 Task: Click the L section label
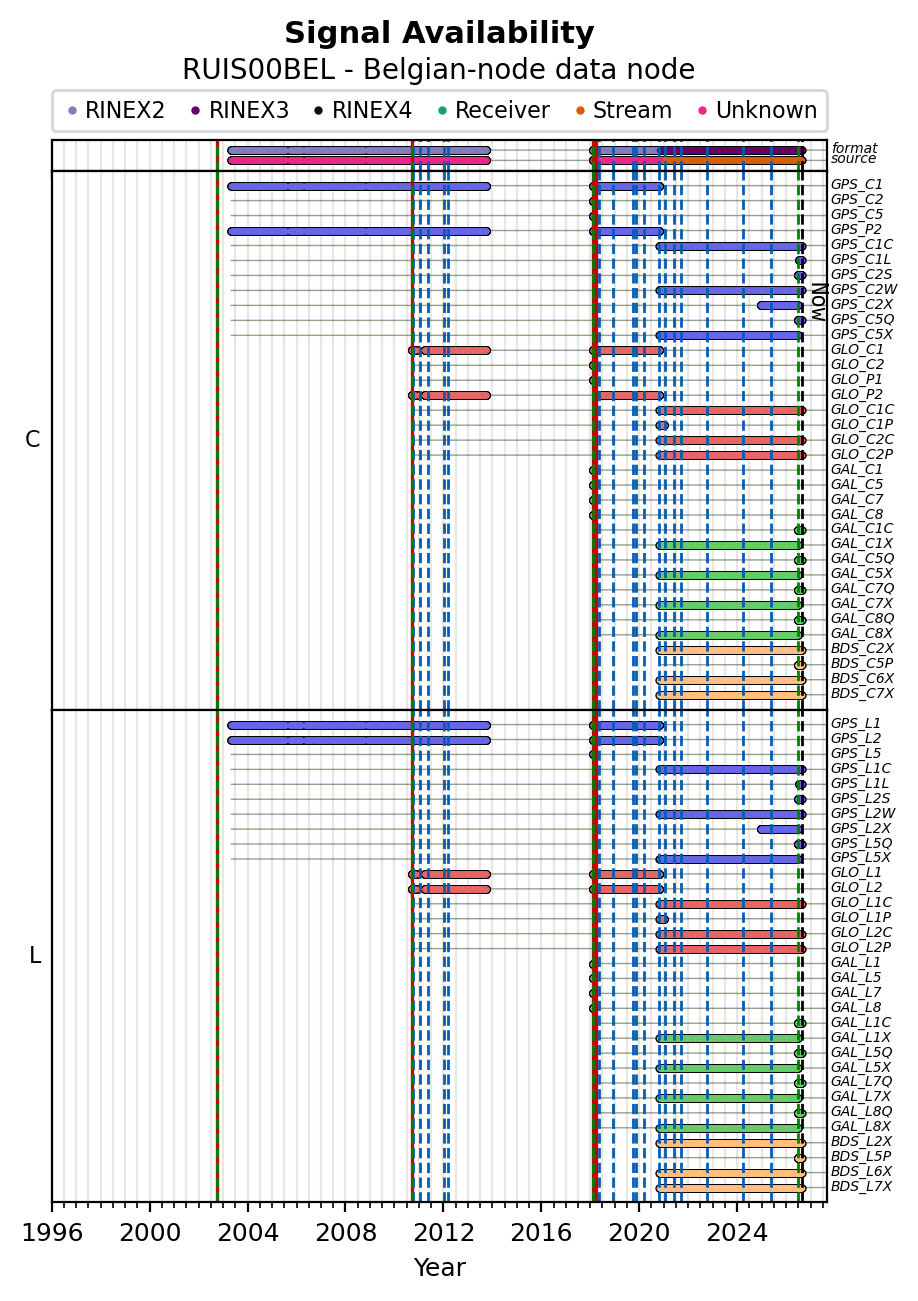(35, 956)
